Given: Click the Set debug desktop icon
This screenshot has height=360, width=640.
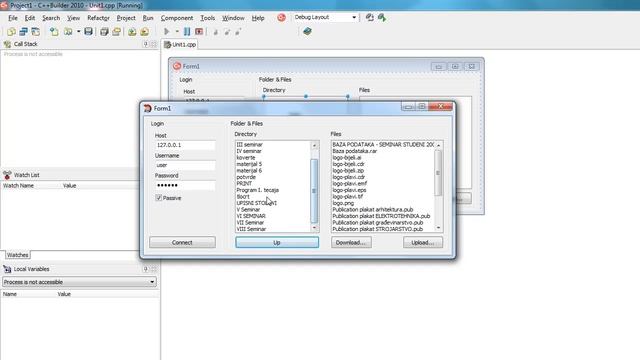Looking at the screenshot, I should click(382, 18).
